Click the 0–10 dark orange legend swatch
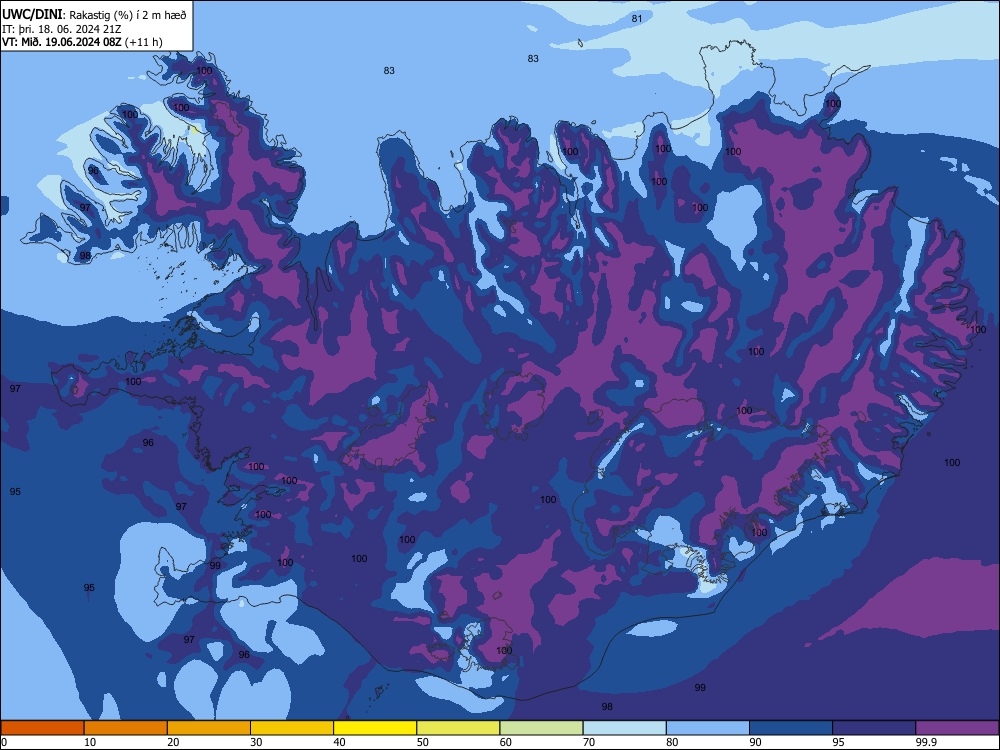 [42, 728]
